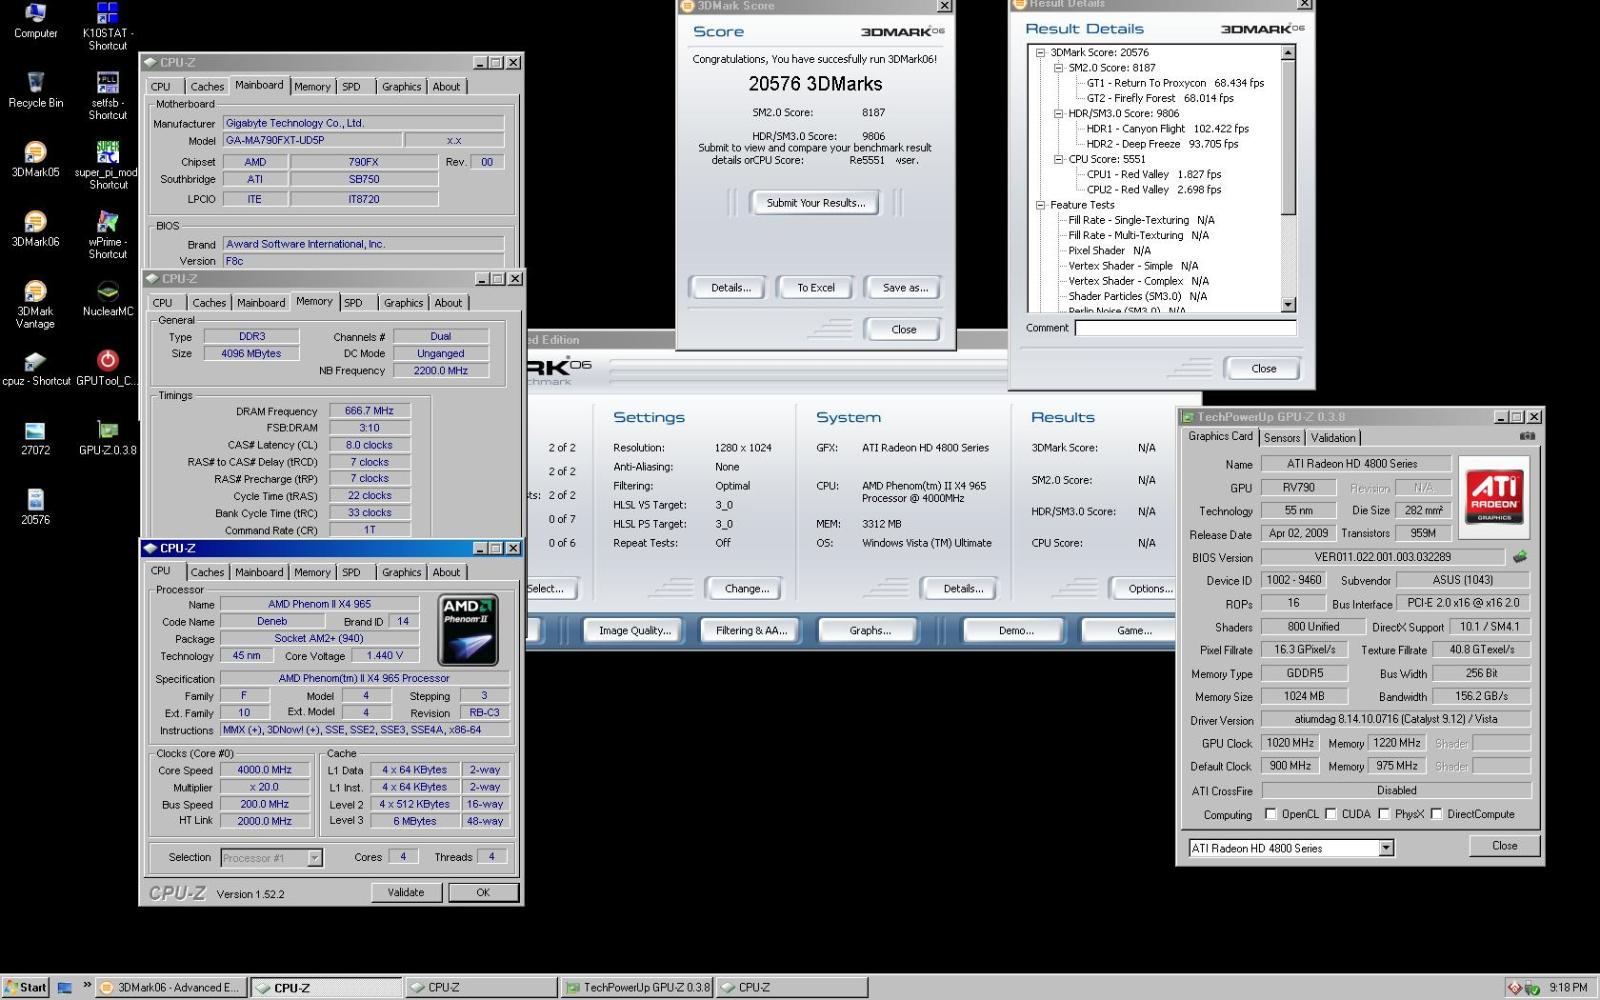Image resolution: width=1600 pixels, height=1000 pixels.
Task: Expand the quick launch chevron on the taskbar
Action: (x=87, y=986)
